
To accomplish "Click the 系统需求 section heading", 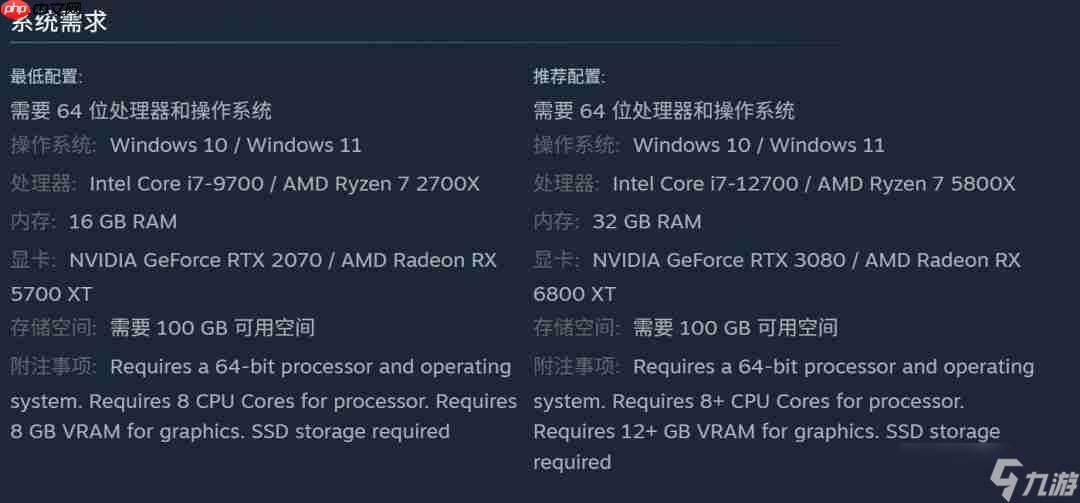I will coord(59,21).
